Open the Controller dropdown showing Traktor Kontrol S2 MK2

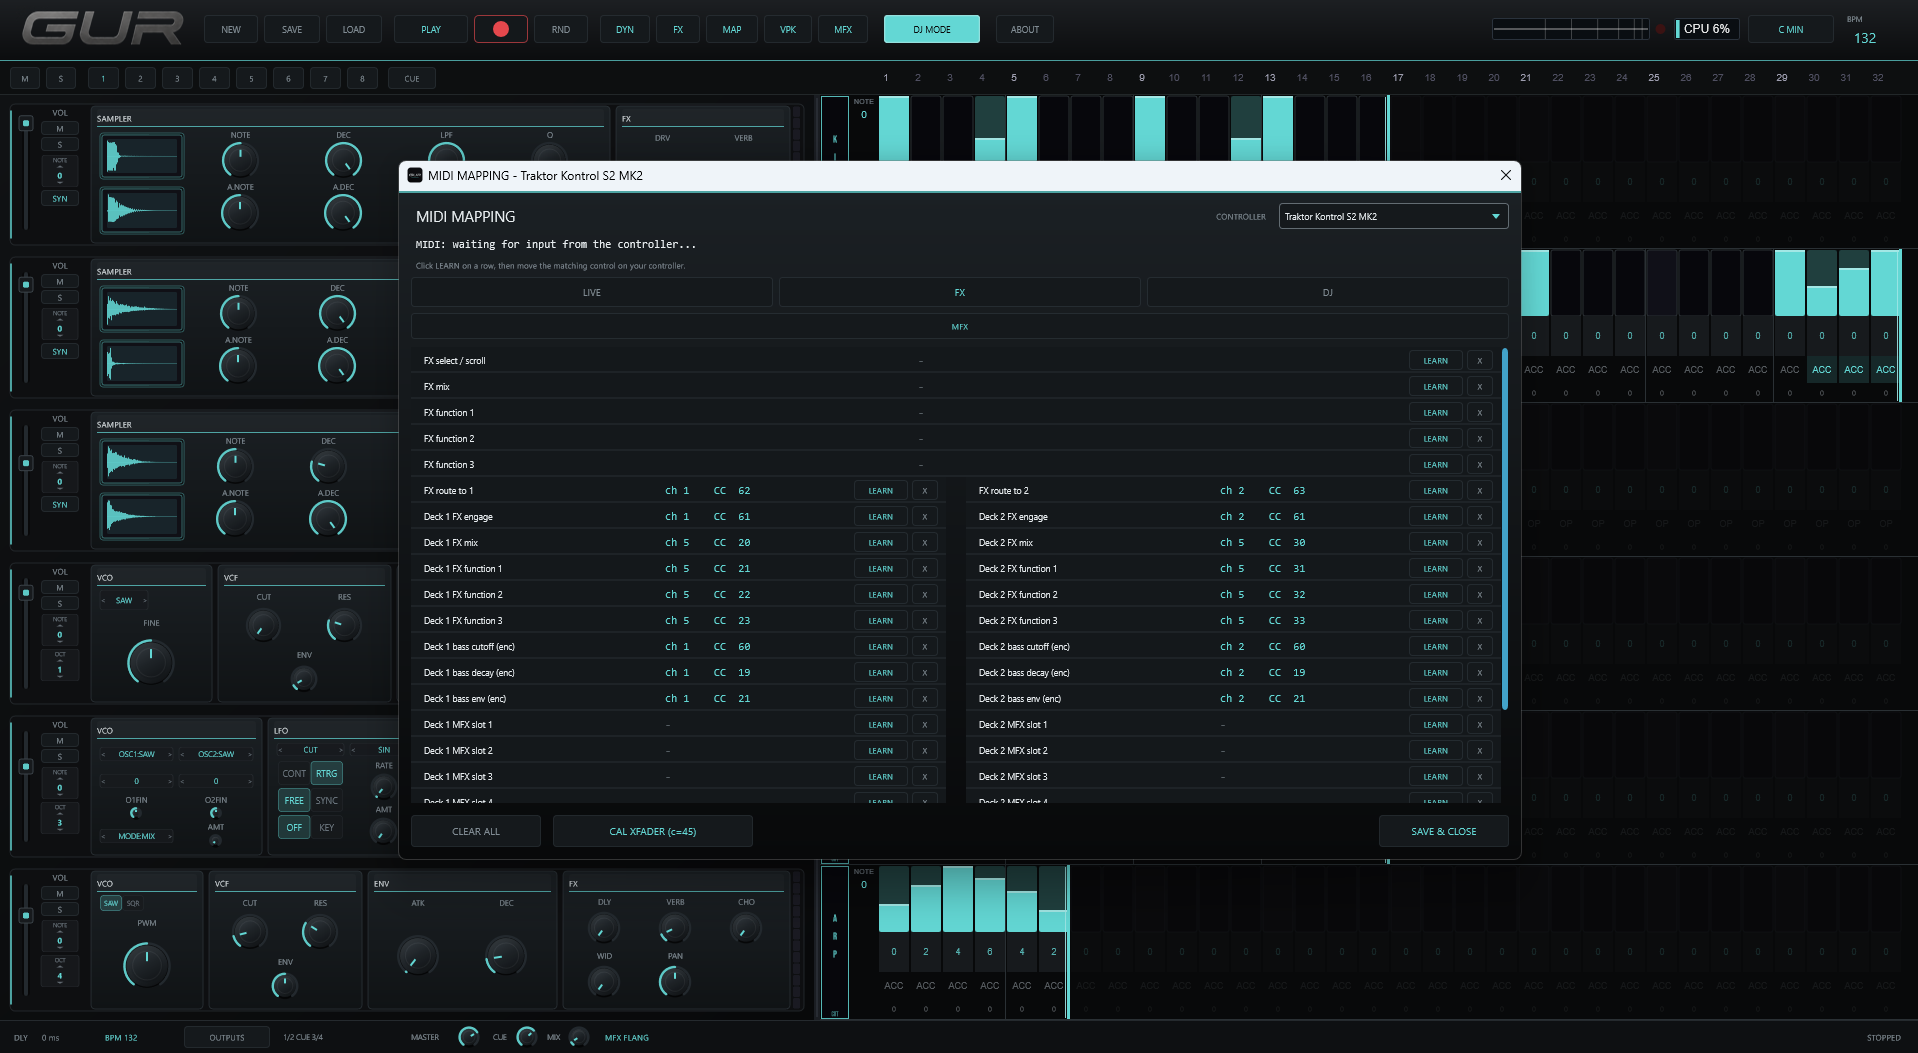pyautogui.click(x=1393, y=217)
